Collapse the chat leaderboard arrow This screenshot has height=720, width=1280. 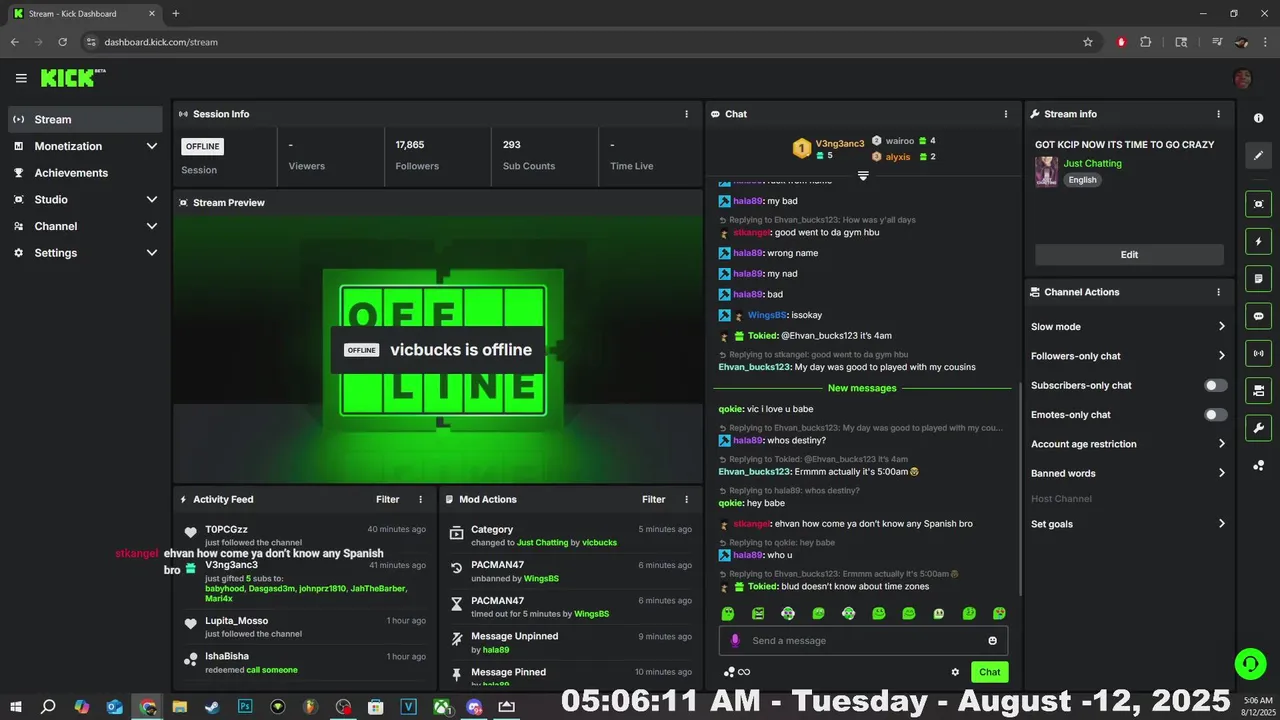(x=863, y=175)
